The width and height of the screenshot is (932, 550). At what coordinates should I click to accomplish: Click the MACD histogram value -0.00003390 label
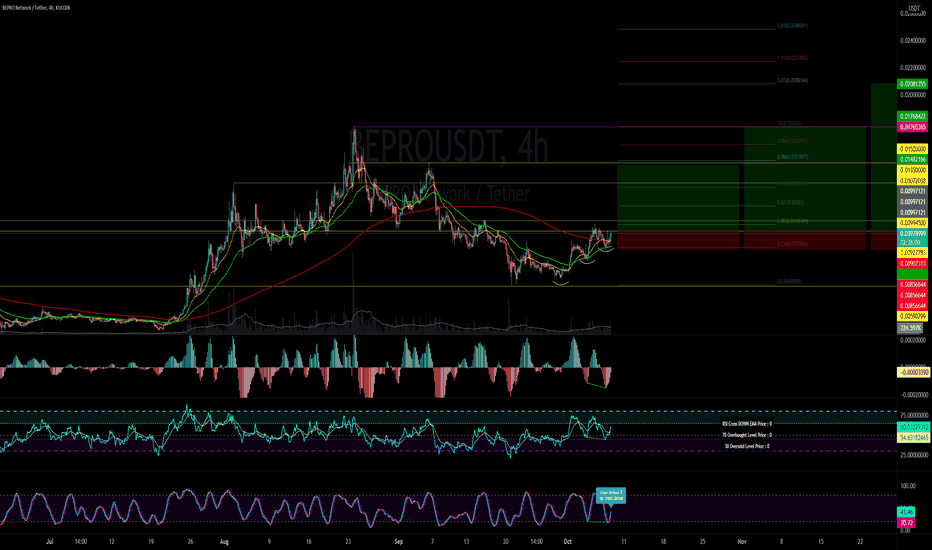(913, 372)
